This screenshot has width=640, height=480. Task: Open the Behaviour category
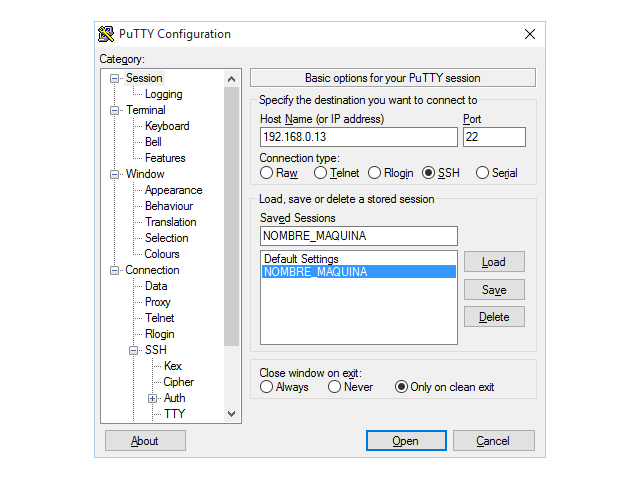click(x=169, y=206)
